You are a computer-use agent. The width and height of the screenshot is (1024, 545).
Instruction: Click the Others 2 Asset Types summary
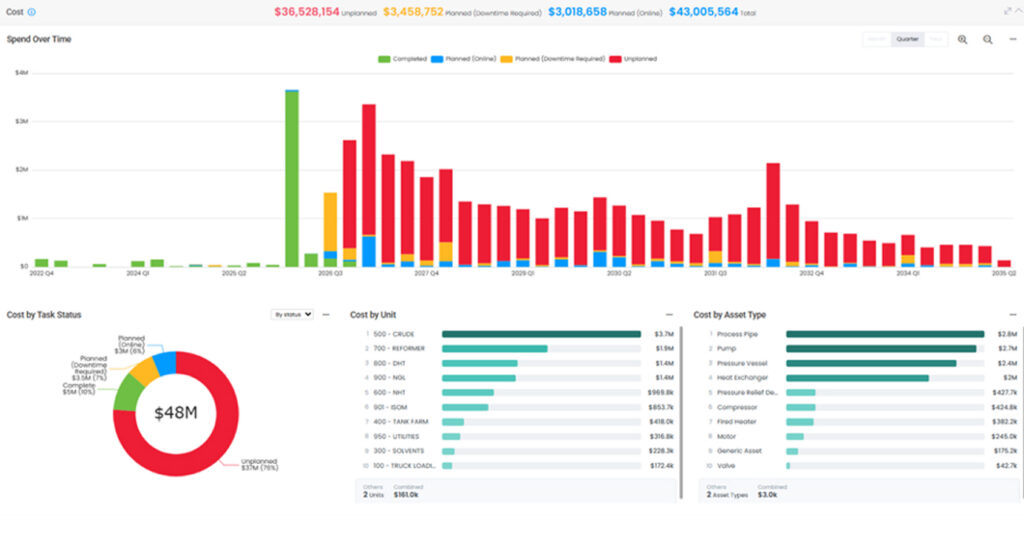pos(859,491)
